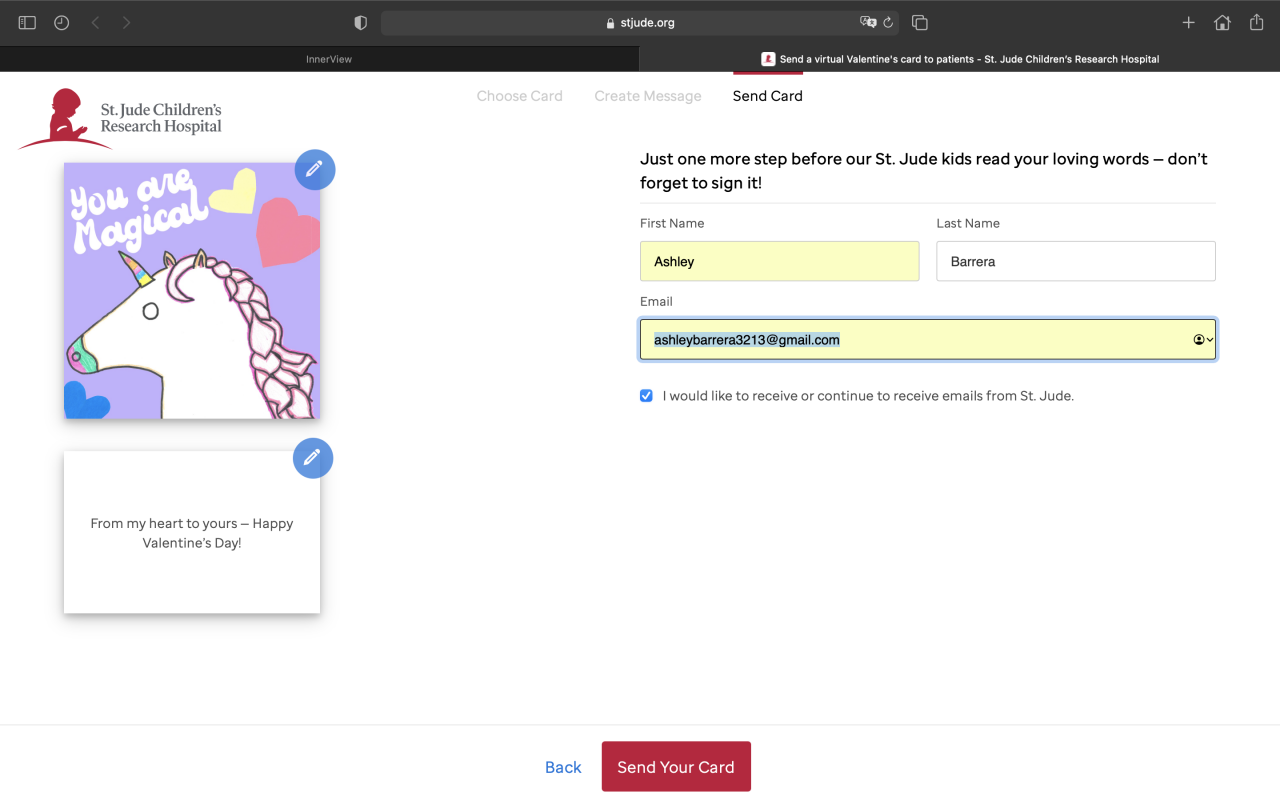Open the tab overview icon

[x=920, y=22]
